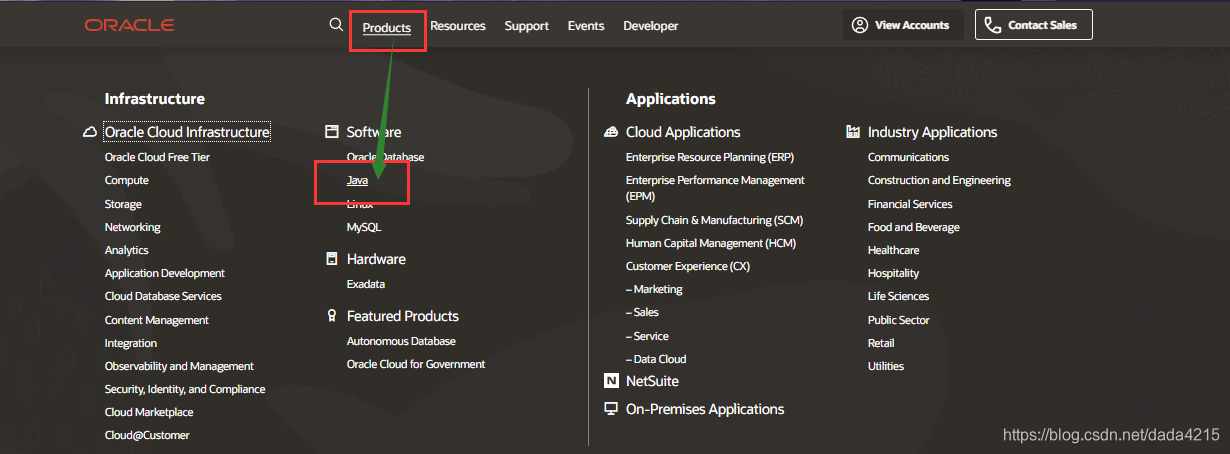
Task: Click the Contact Sales button
Action: [1034, 25]
